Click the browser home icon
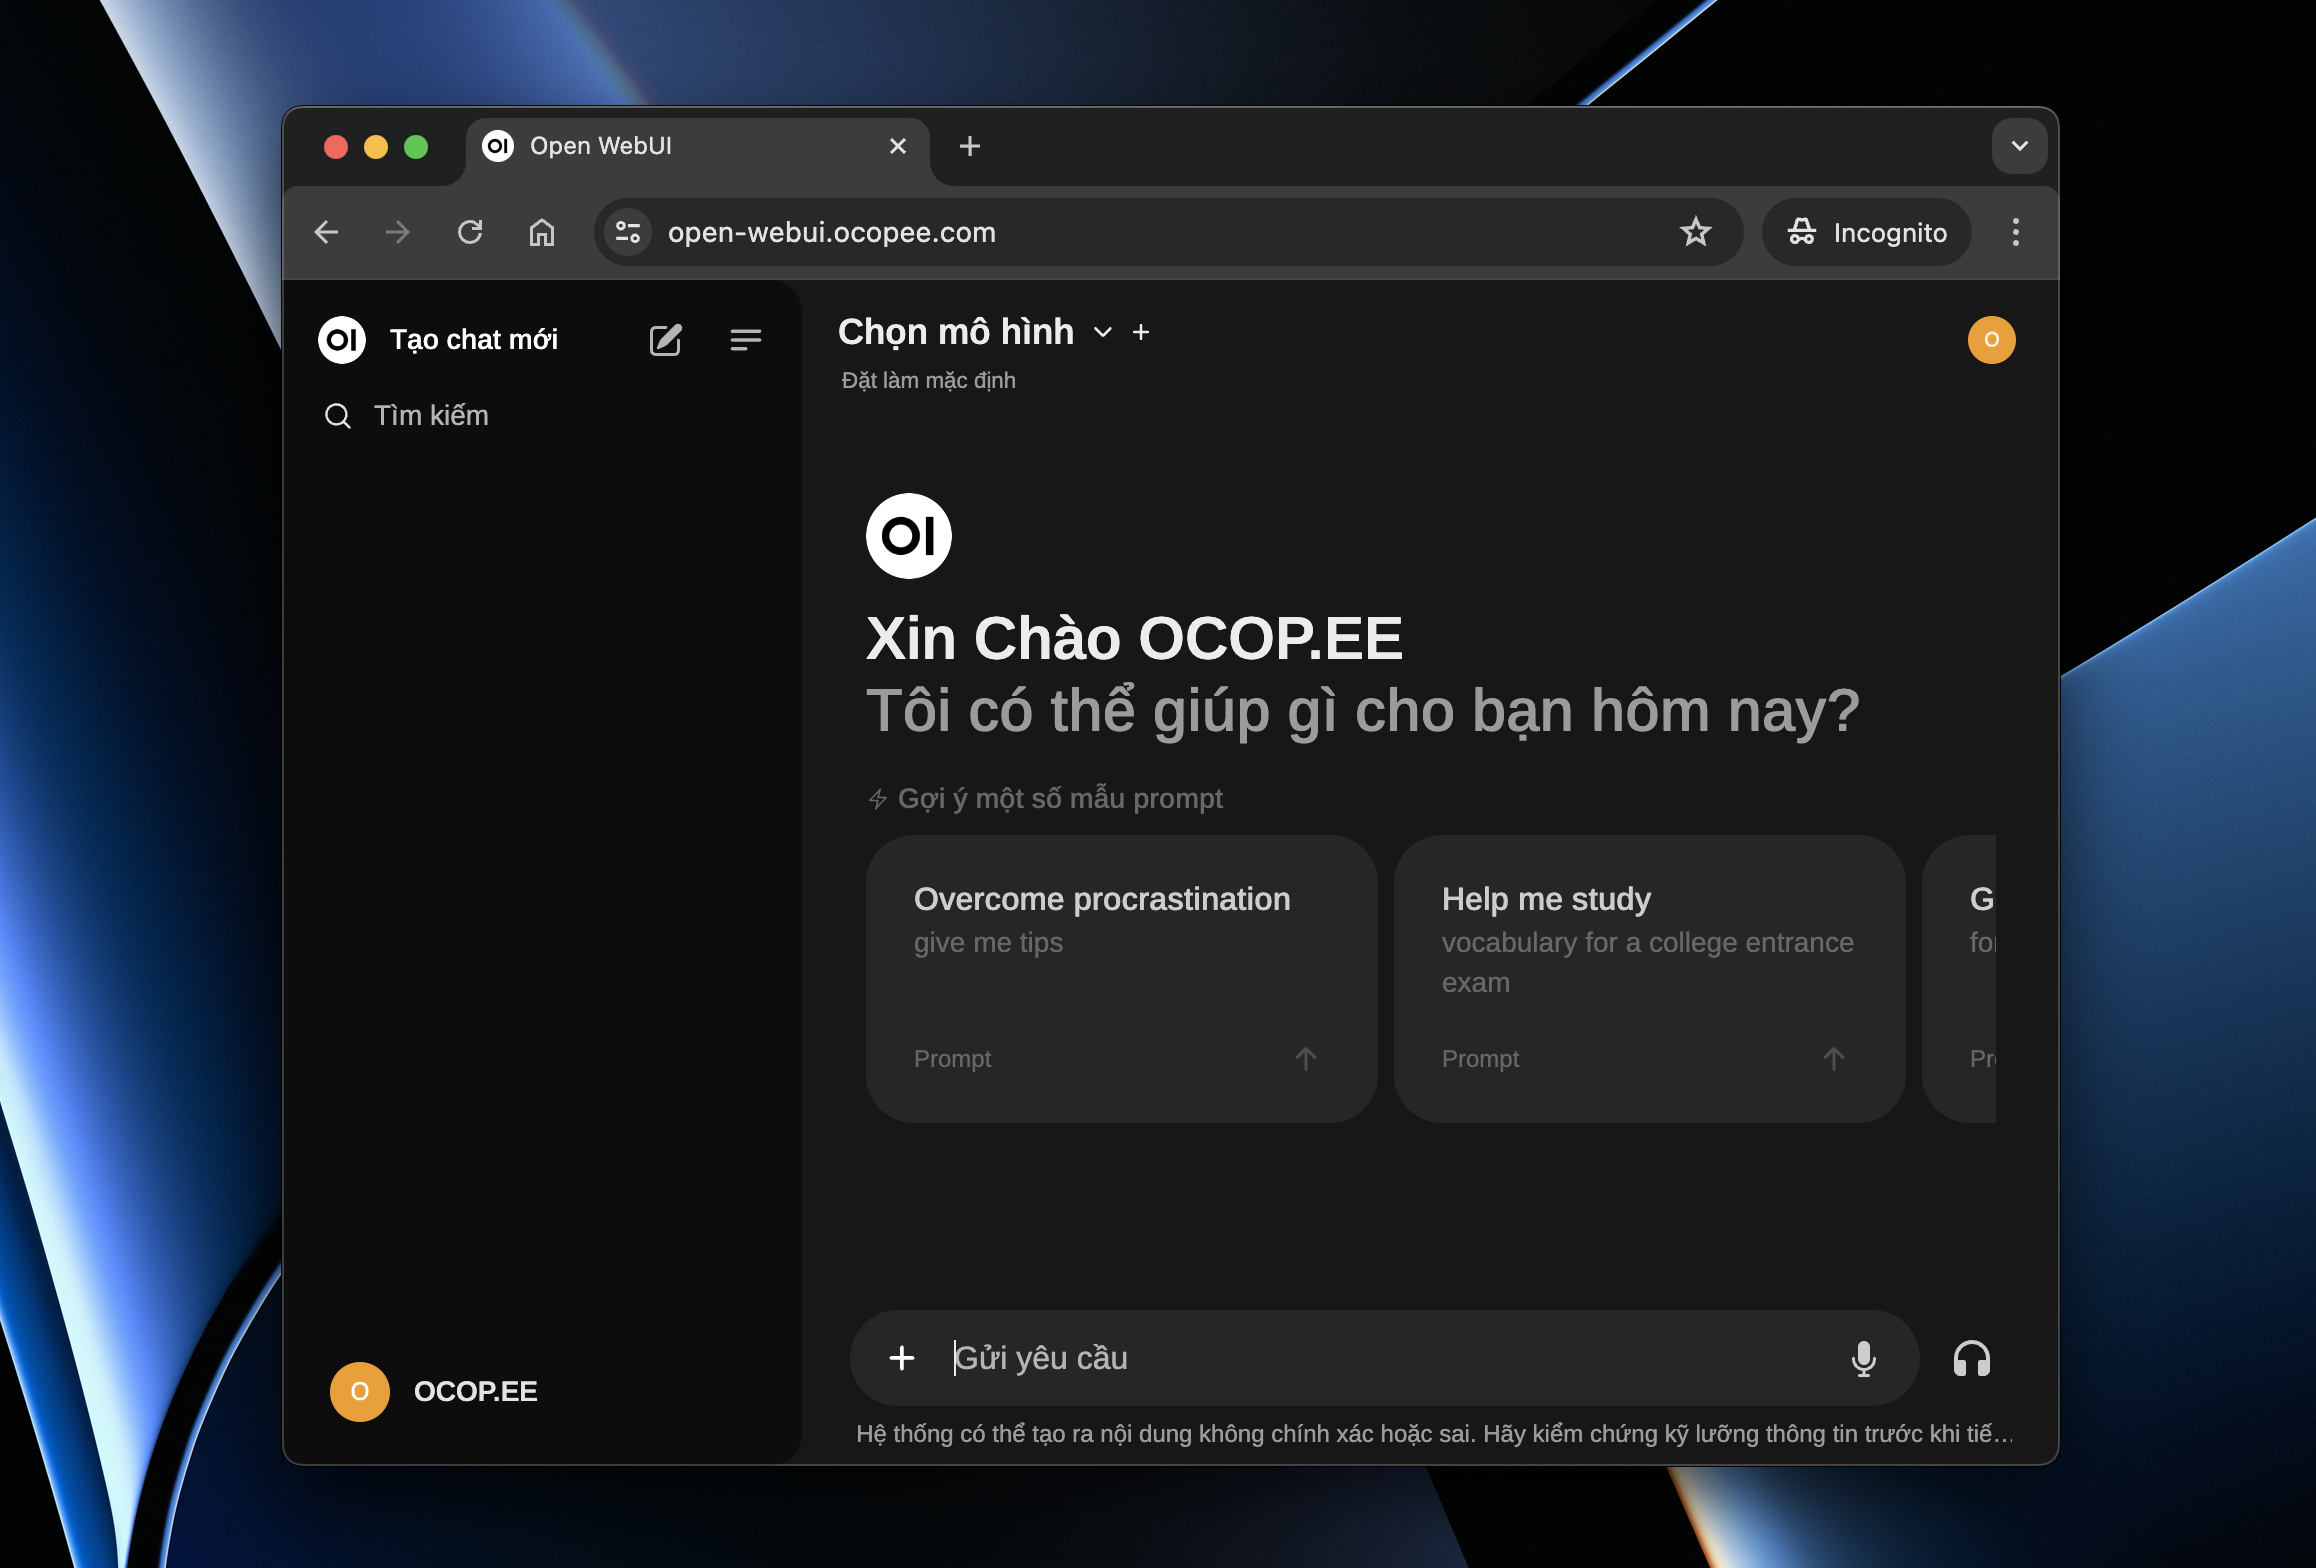 542,232
